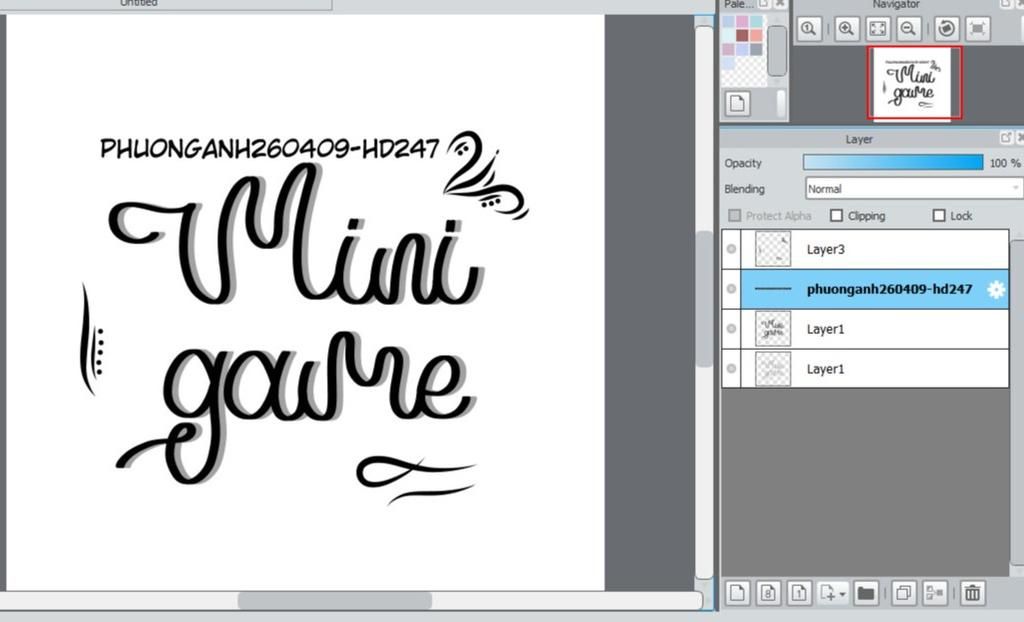Pick the pink orchid palette swatch
1024x622 pixels.
(x=743, y=22)
